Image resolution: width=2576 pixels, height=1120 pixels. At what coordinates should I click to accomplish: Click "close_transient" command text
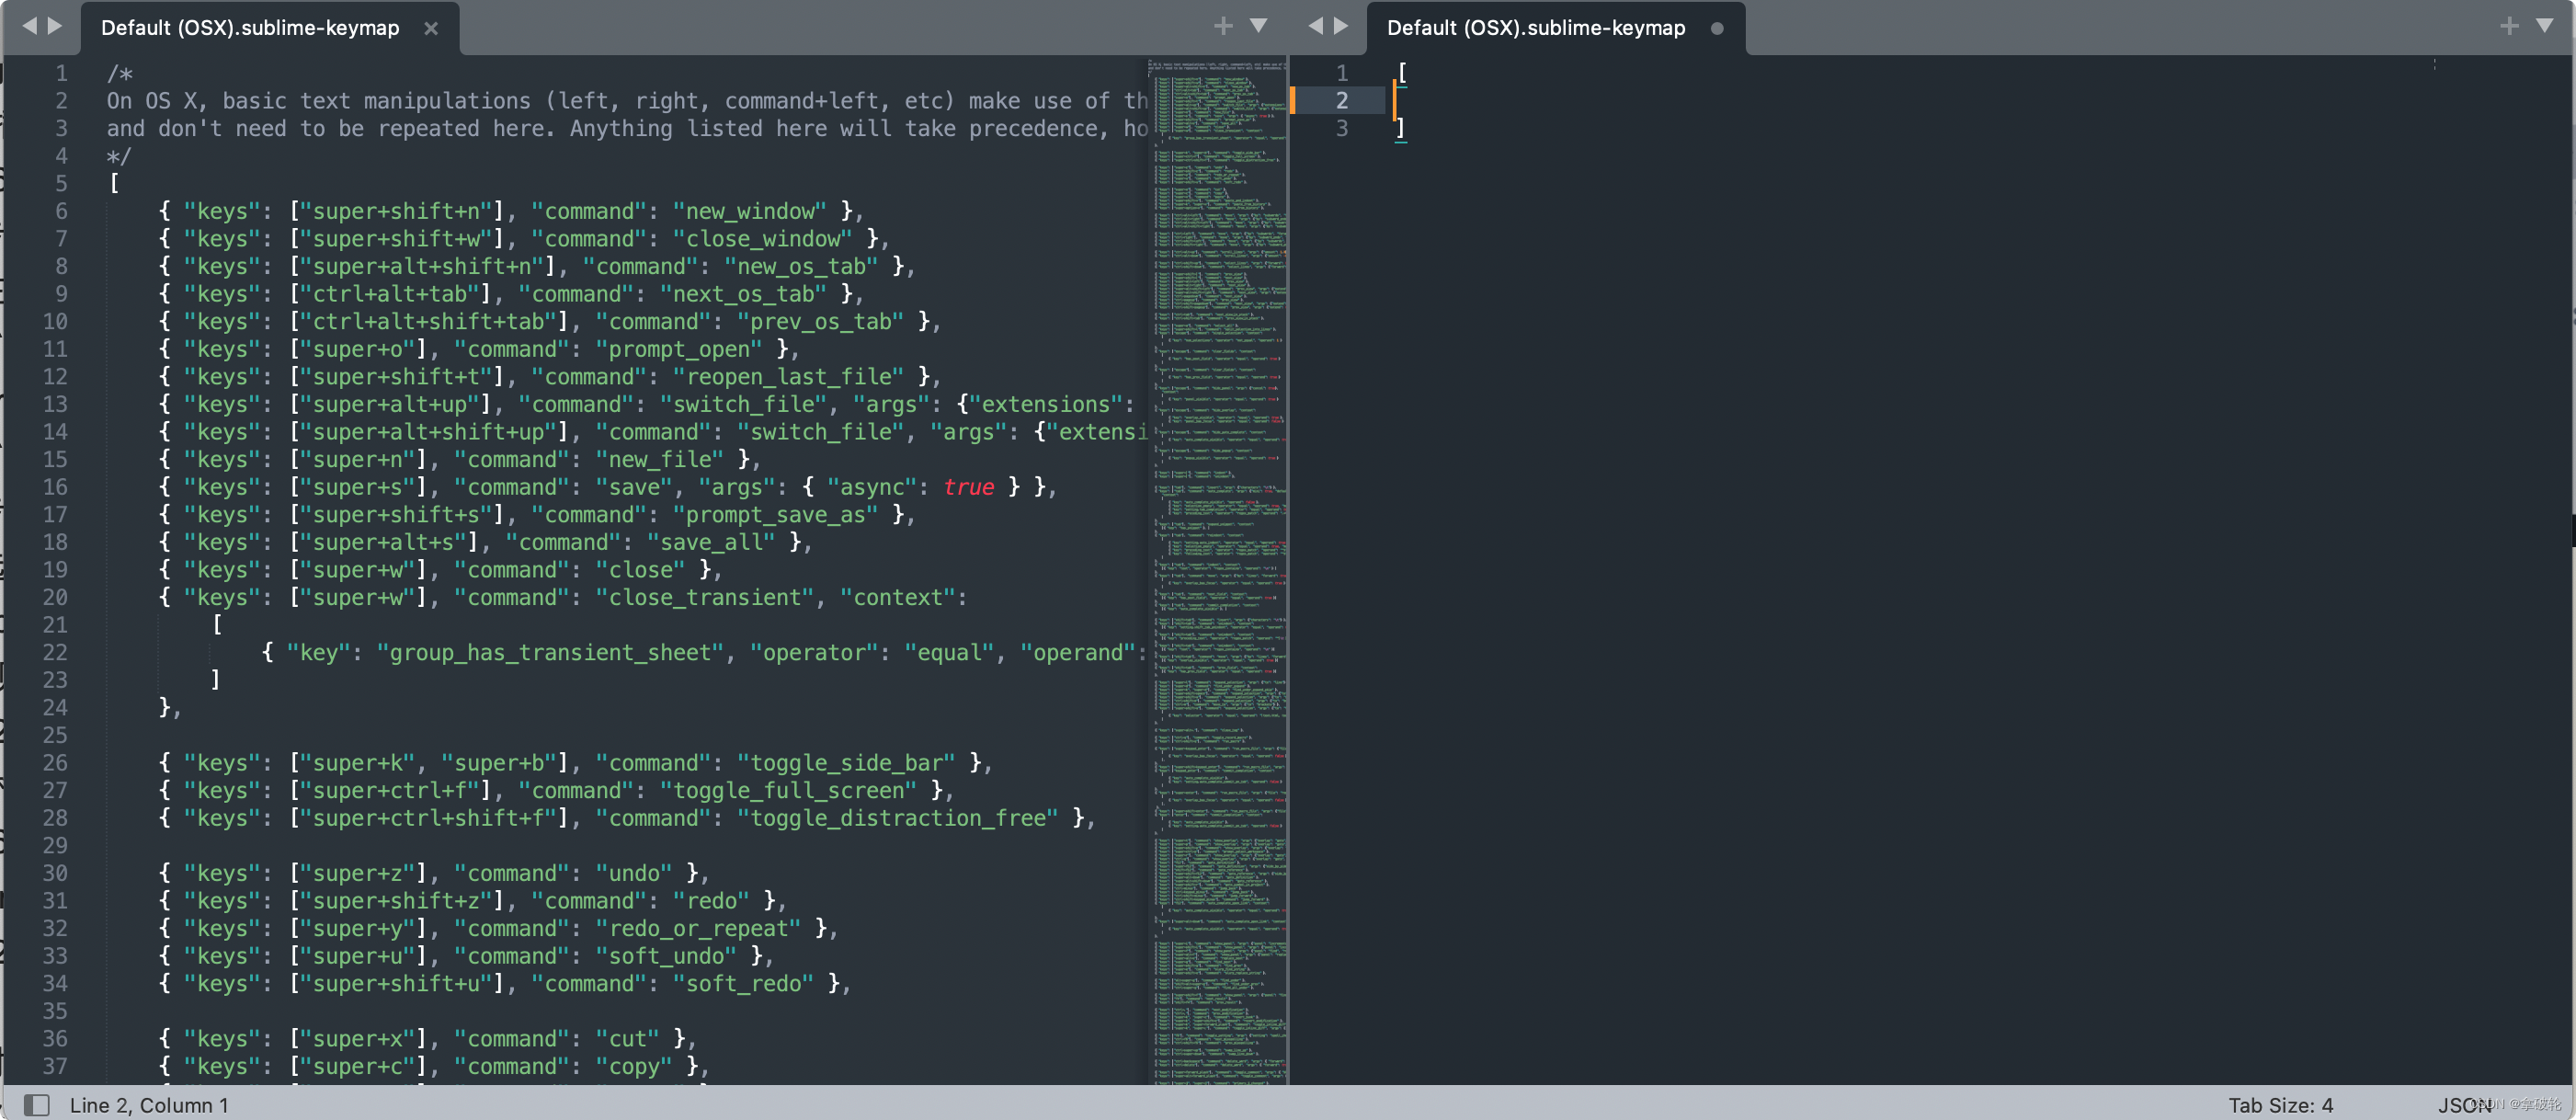point(705,597)
